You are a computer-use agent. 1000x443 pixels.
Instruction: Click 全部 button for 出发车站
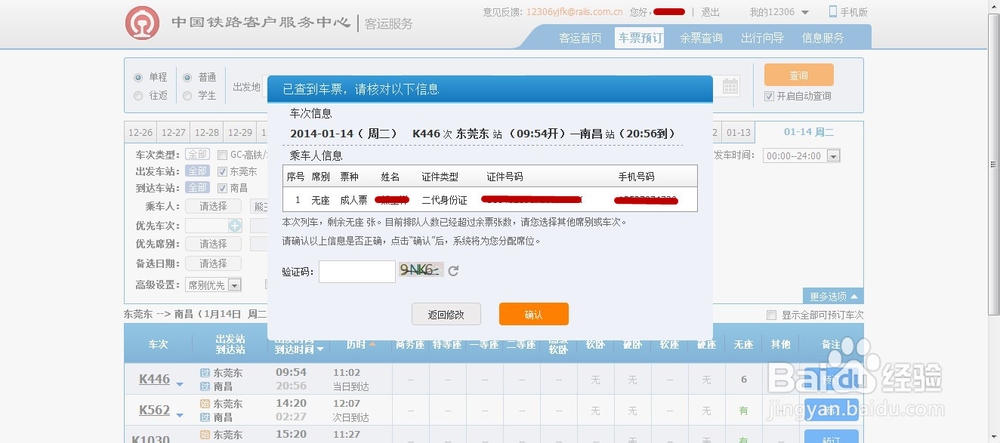click(197, 171)
